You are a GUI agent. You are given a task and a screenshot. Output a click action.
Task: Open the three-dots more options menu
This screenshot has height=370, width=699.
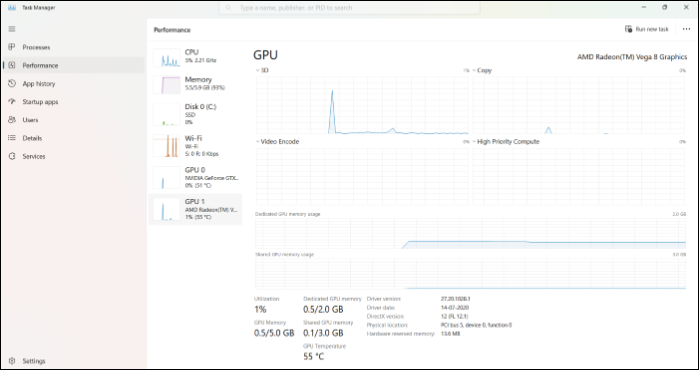[687, 29]
